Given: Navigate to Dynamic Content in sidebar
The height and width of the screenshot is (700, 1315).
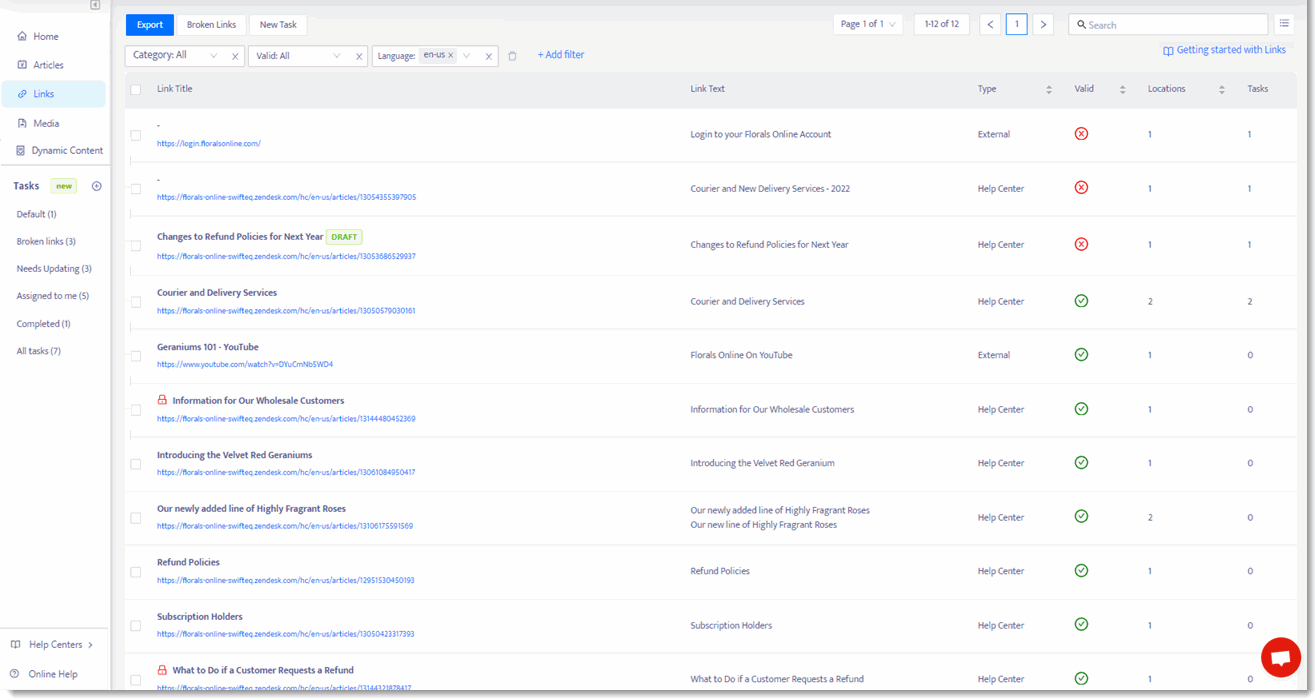Looking at the screenshot, I should 66,151.
